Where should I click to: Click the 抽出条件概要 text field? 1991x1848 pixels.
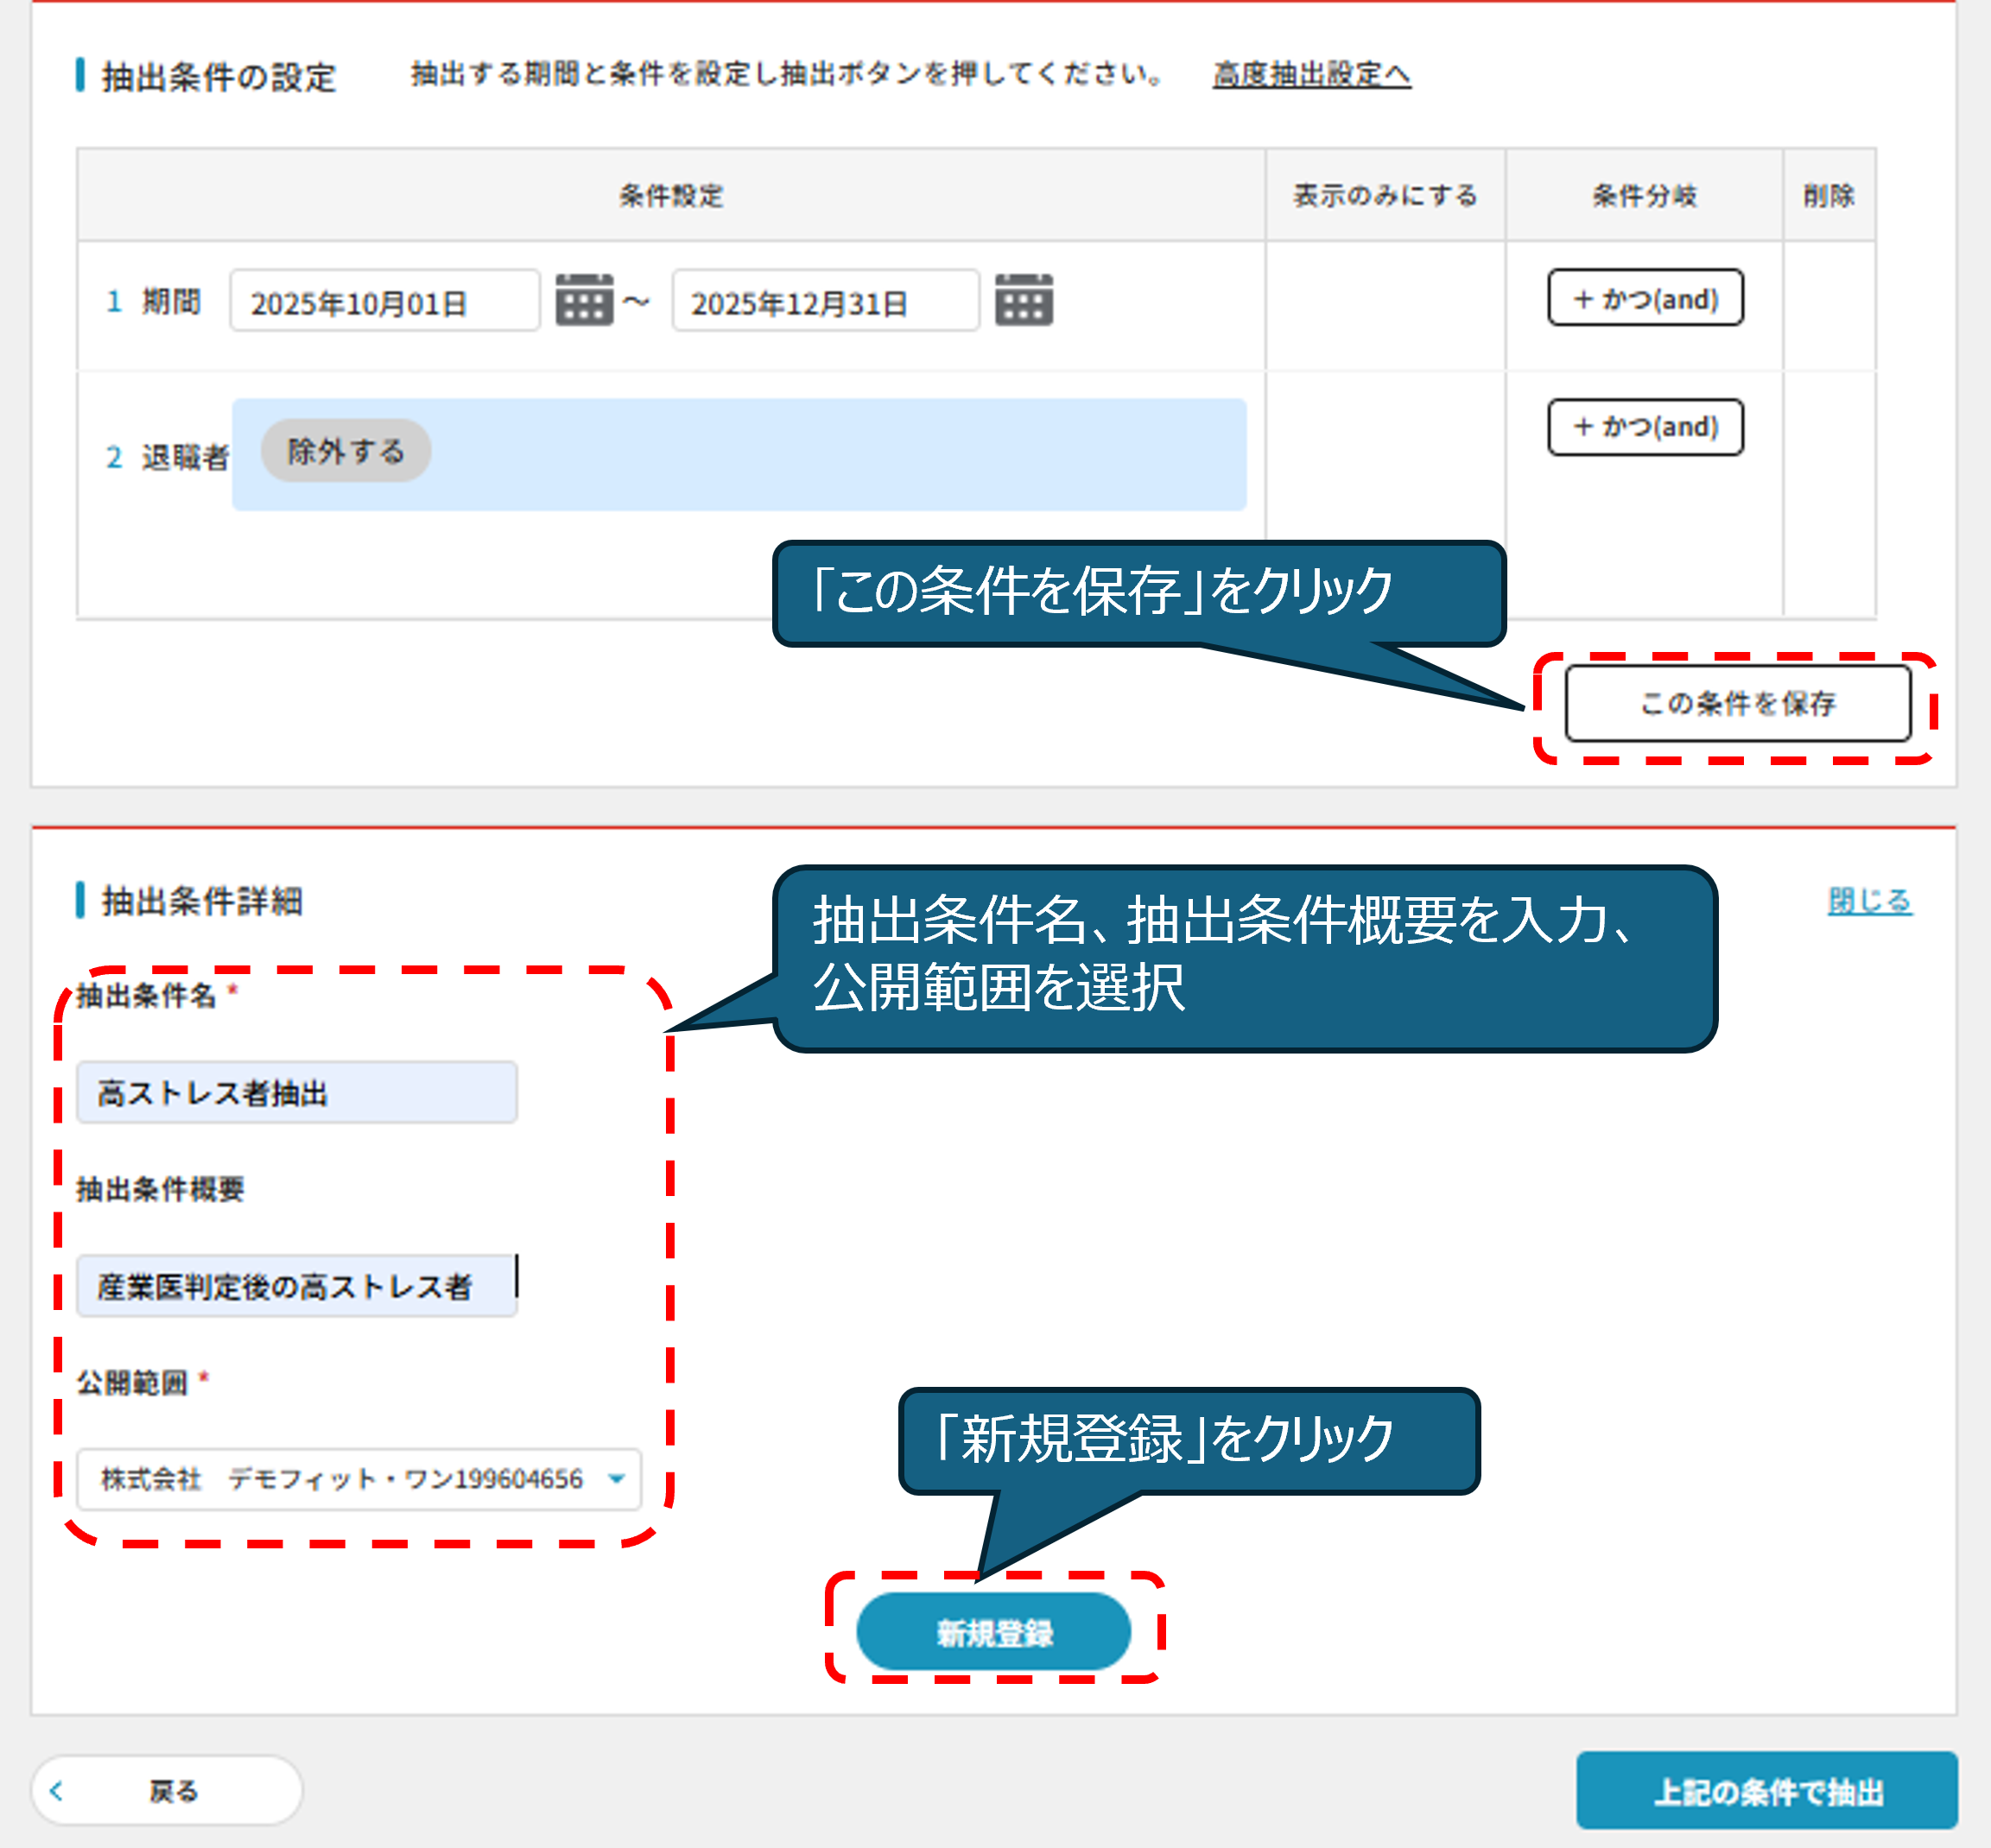coord(296,1286)
